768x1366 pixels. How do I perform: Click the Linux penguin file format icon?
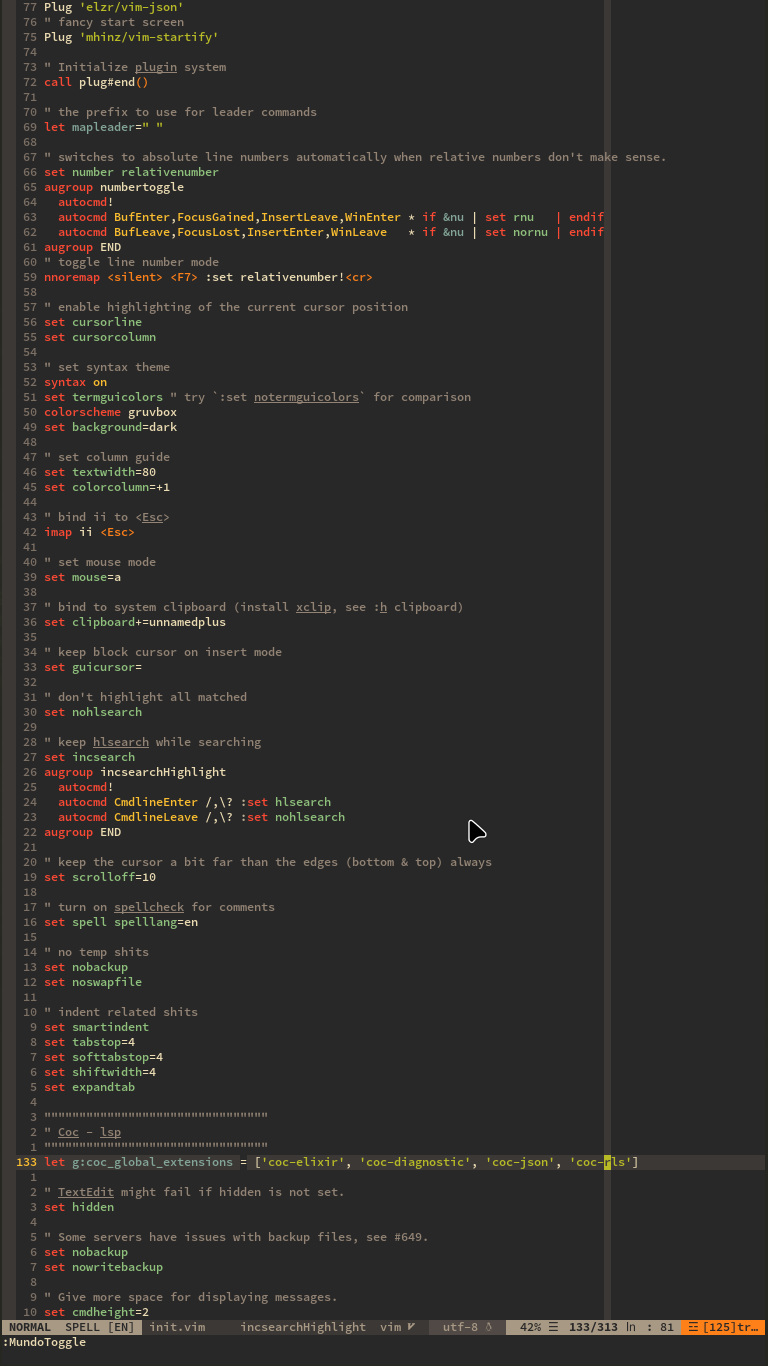[x=489, y=1327]
